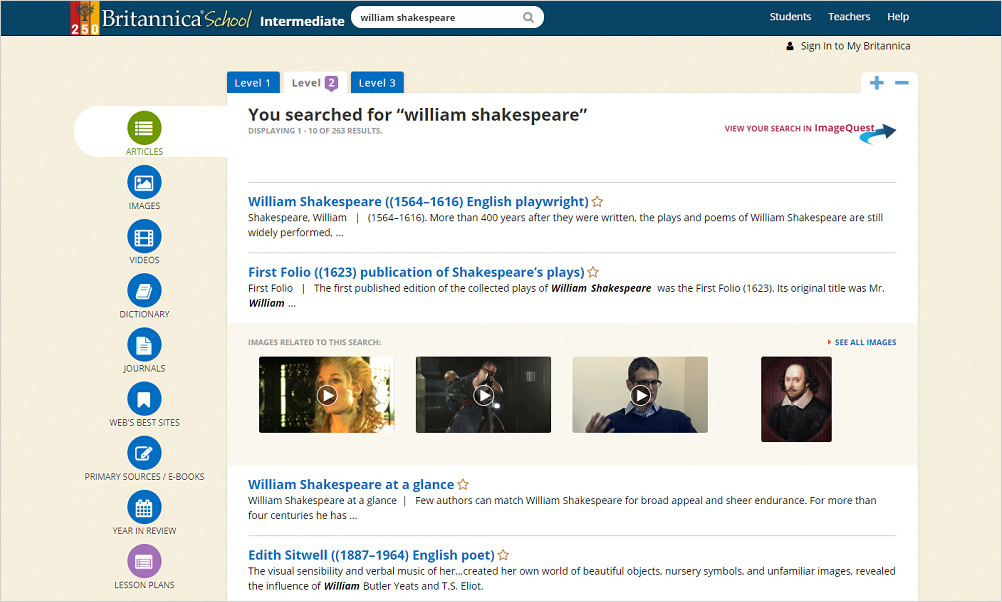Screen dimensions: 1002x602
Task: Select the Web's Best Sites icon
Action: 144,399
